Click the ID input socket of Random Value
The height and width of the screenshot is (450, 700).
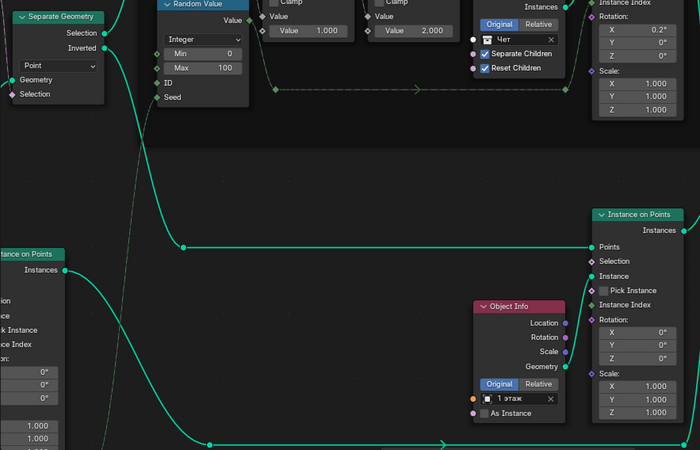[x=157, y=83]
